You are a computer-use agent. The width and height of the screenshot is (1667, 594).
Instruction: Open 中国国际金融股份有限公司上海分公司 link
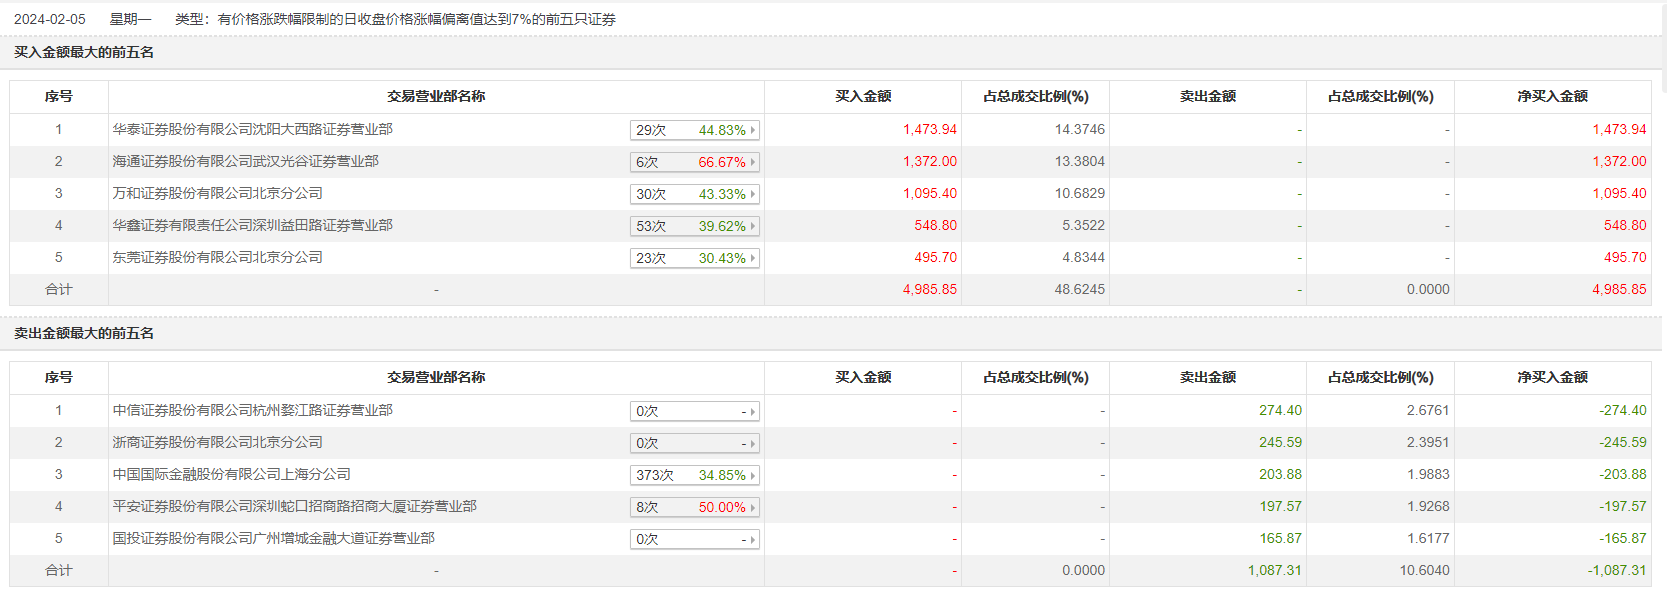coord(231,475)
